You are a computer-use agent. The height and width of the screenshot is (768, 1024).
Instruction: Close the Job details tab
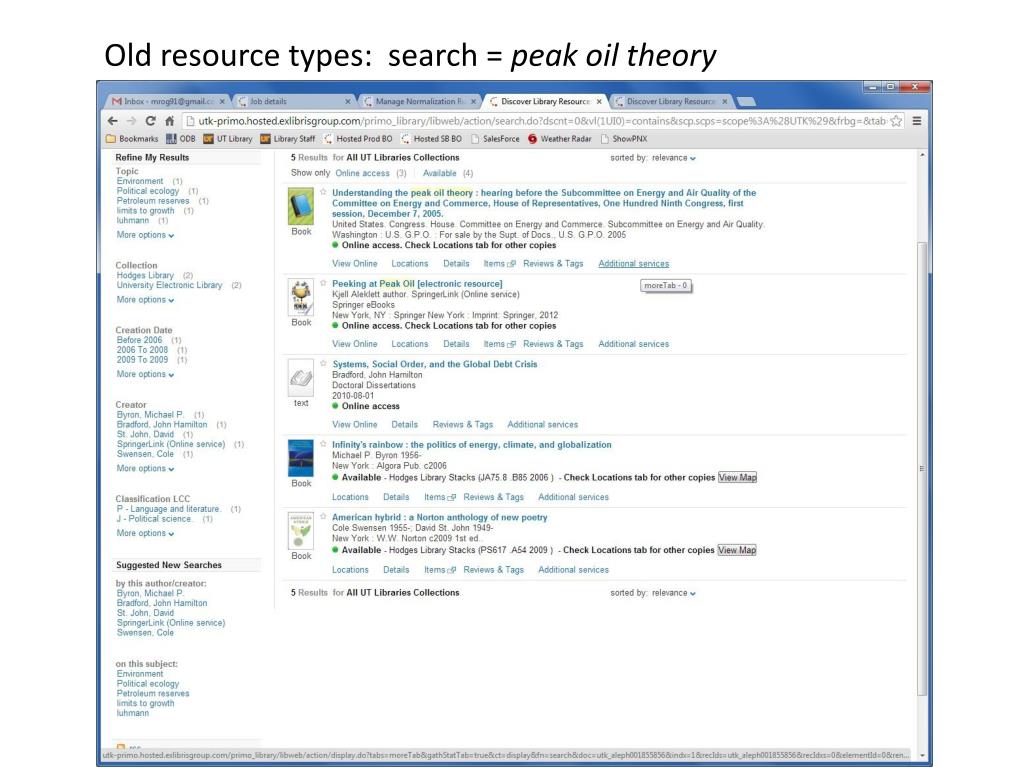pos(347,102)
